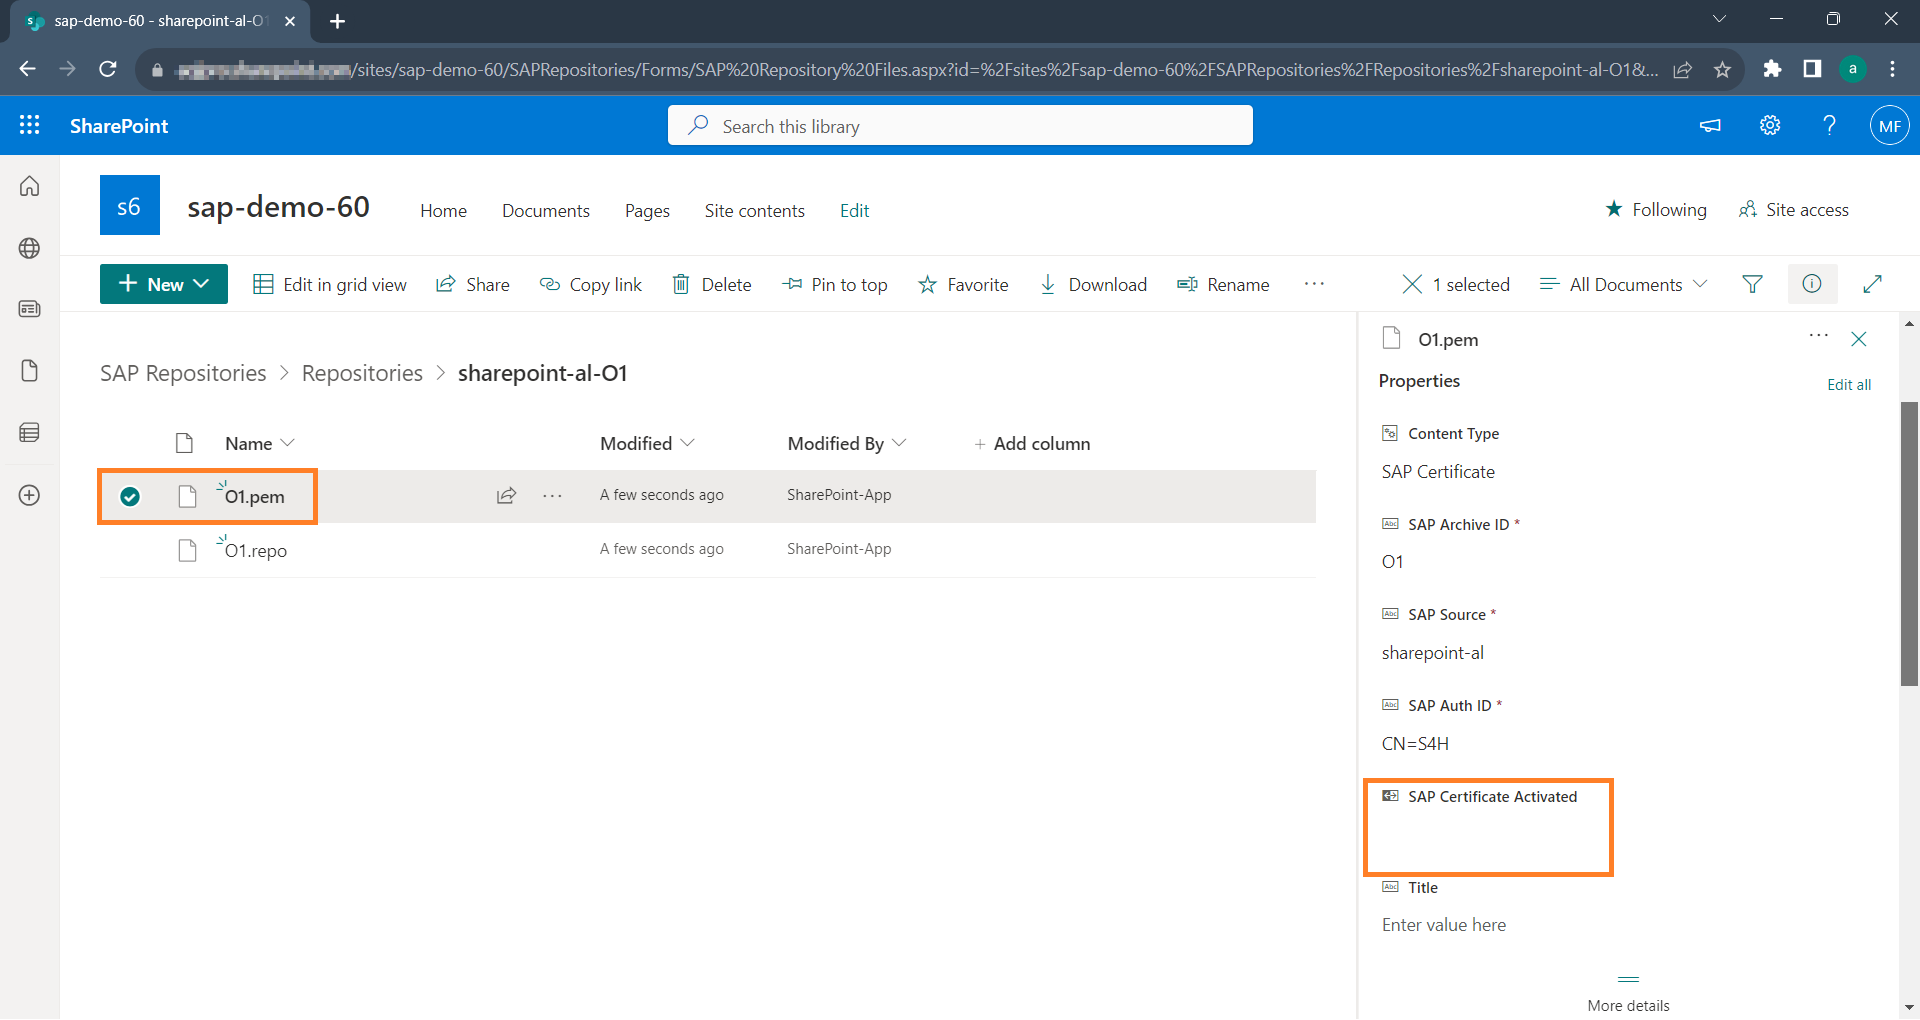Expand the All Documents view selector

click(1624, 284)
